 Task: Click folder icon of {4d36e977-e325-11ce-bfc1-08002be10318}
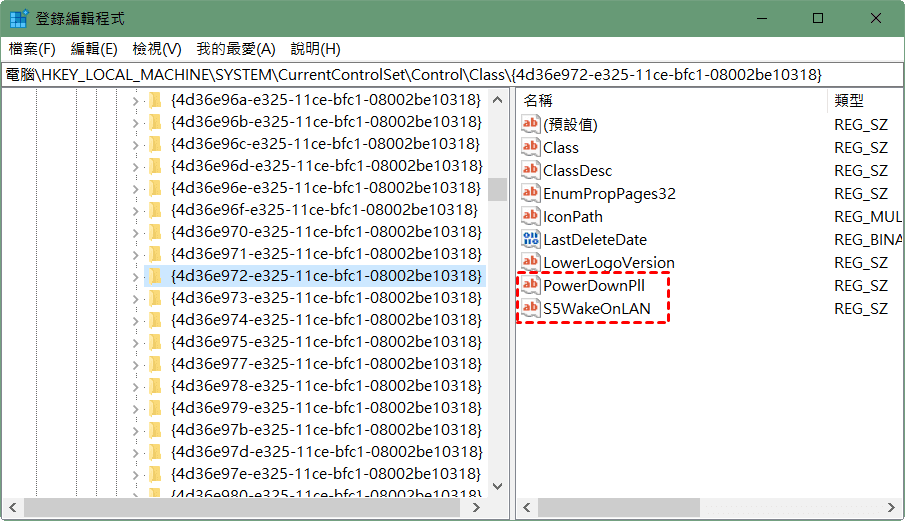155,364
